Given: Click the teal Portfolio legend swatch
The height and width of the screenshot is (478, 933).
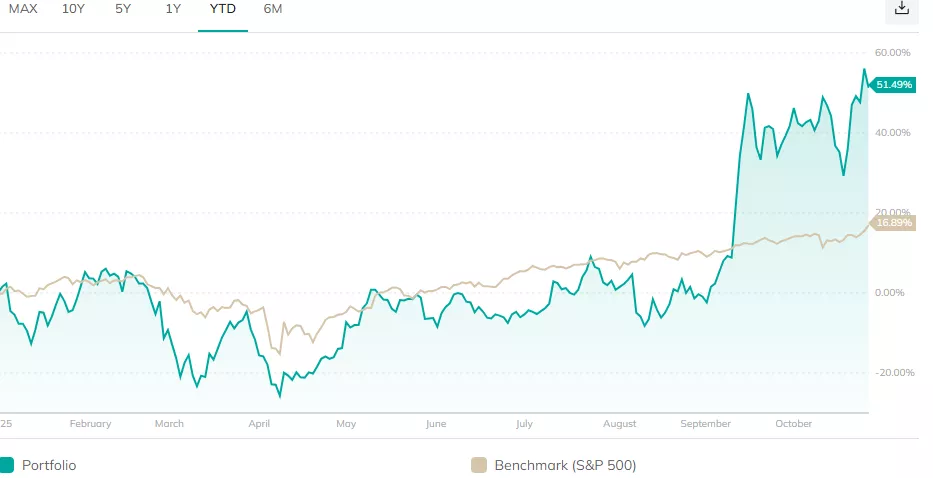Looking at the screenshot, I should tap(7, 465).
